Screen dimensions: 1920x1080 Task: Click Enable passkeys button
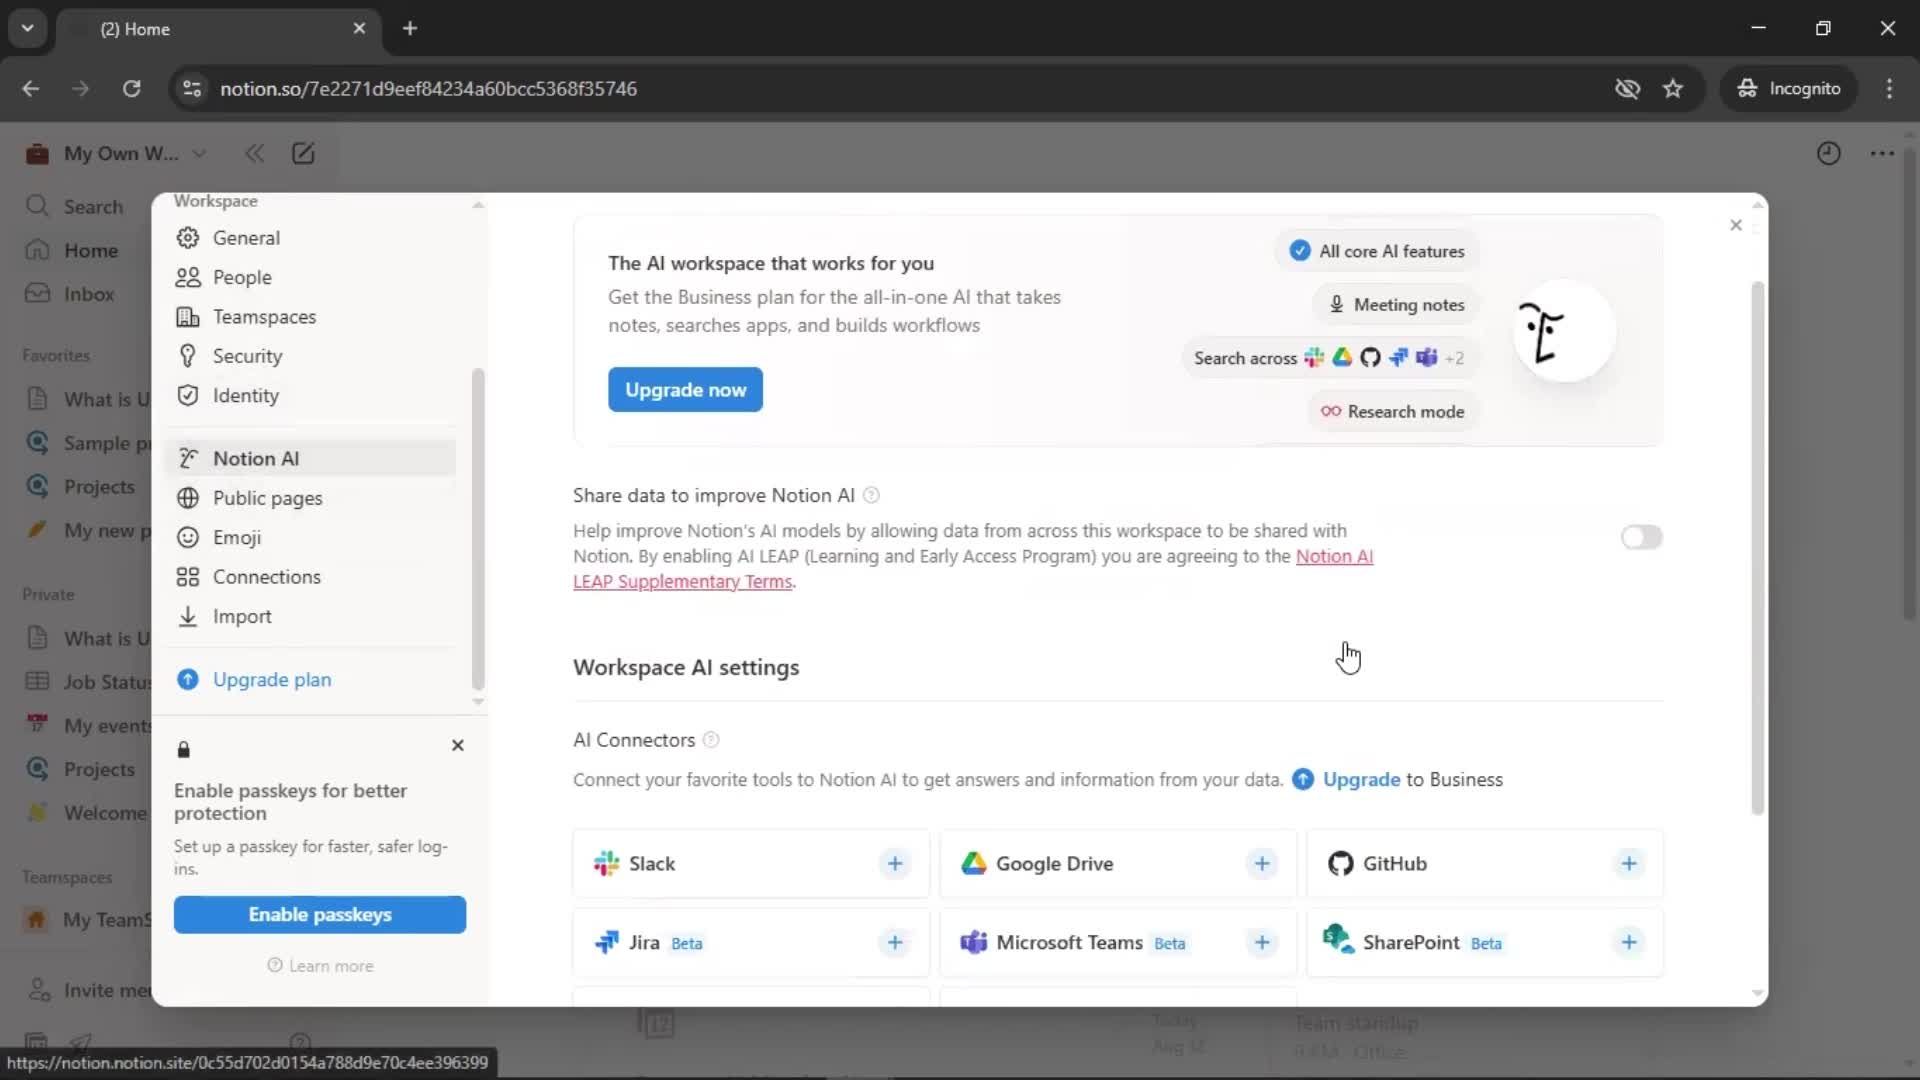(320, 915)
